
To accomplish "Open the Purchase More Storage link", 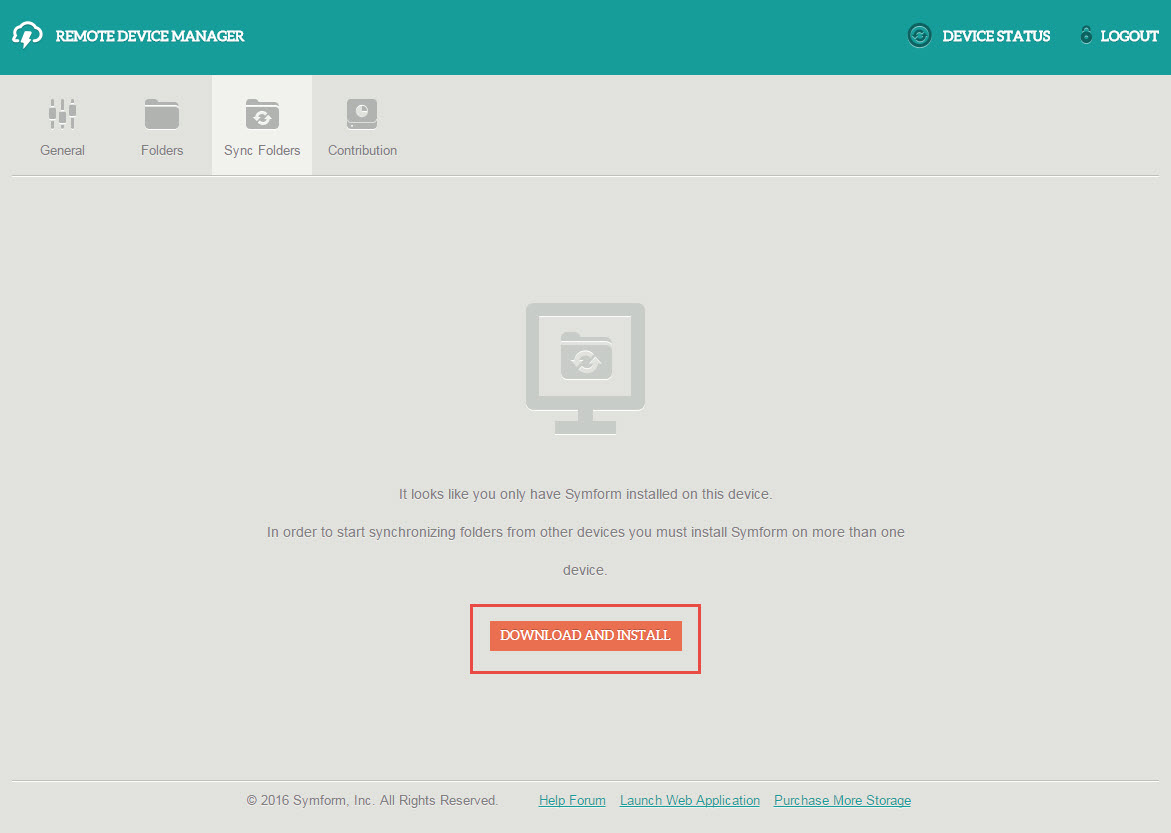I will [x=842, y=800].
